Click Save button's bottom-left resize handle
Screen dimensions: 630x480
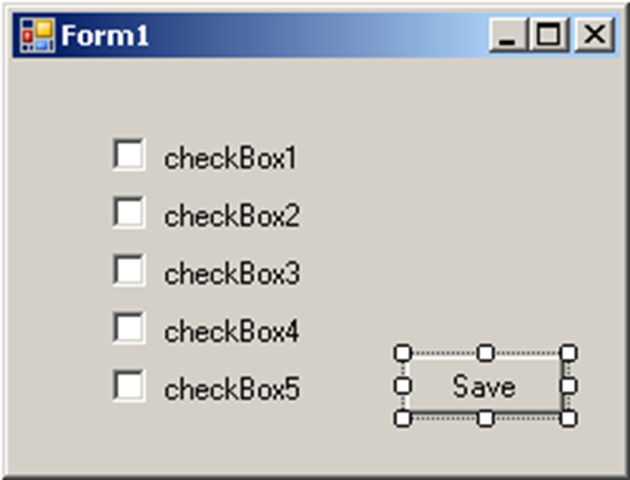[403, 418]
